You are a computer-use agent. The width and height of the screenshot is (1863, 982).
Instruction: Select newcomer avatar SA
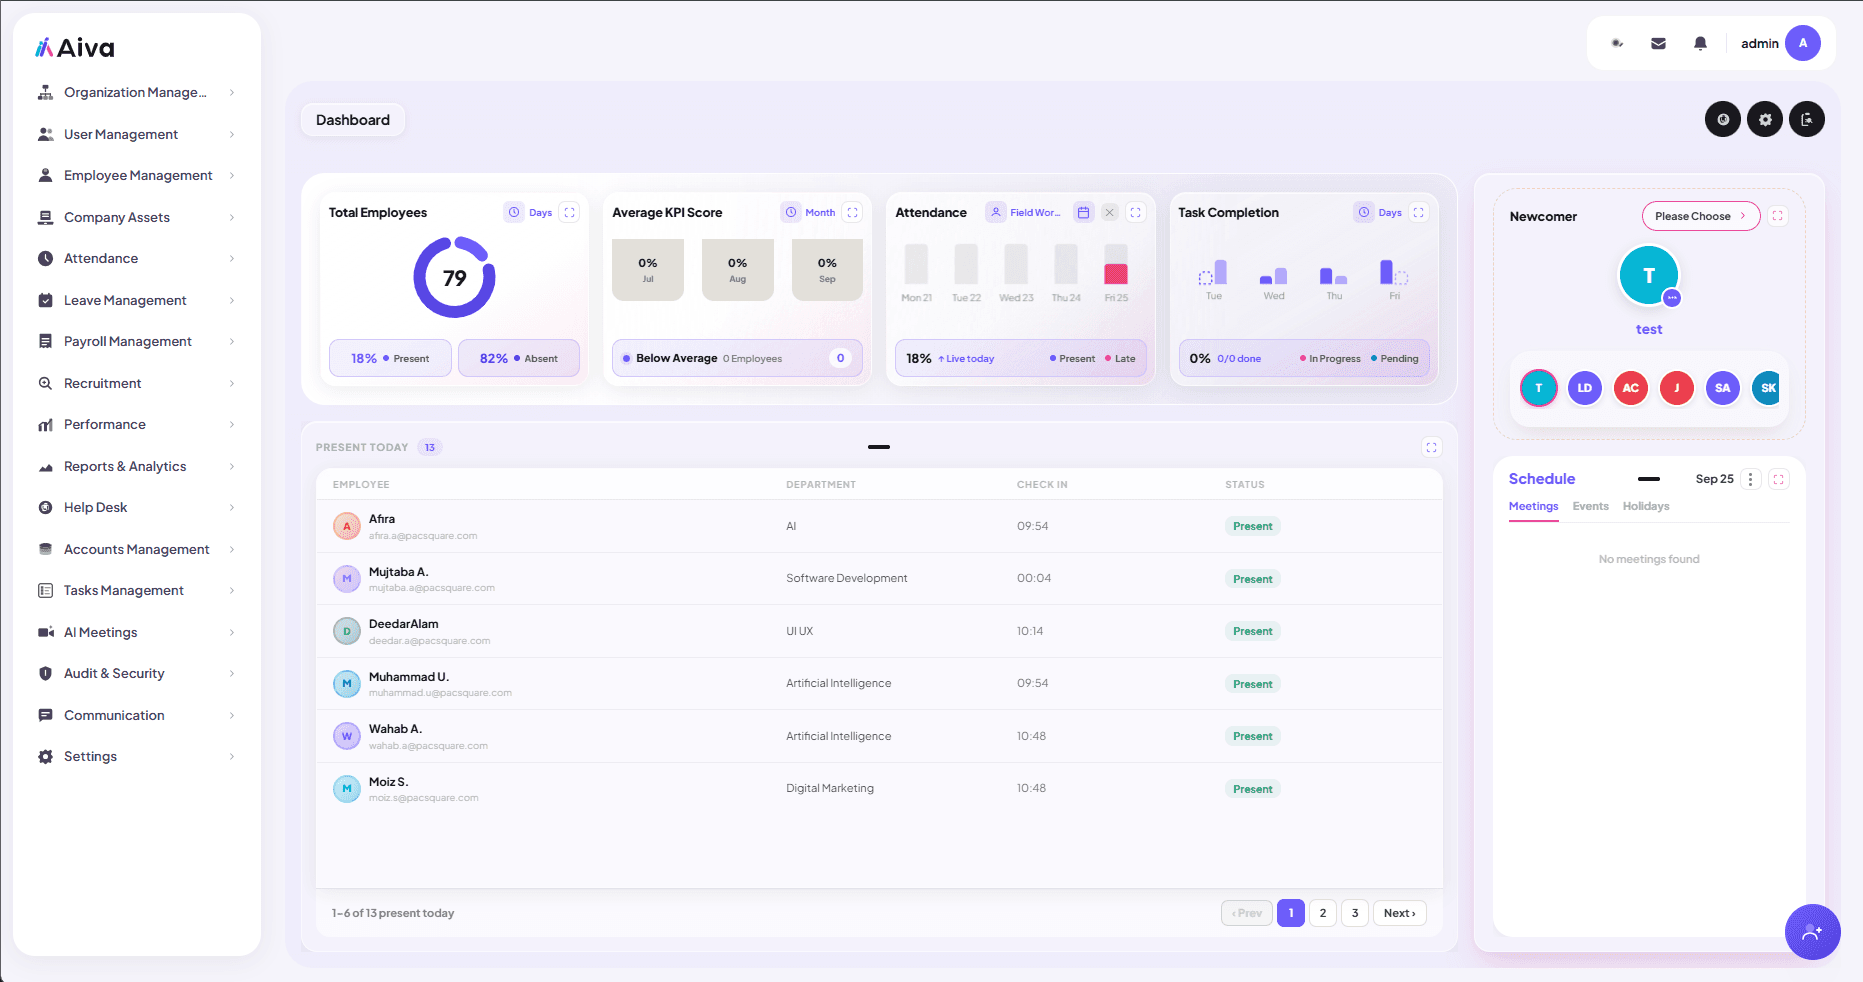click(x=1723, y=388)
